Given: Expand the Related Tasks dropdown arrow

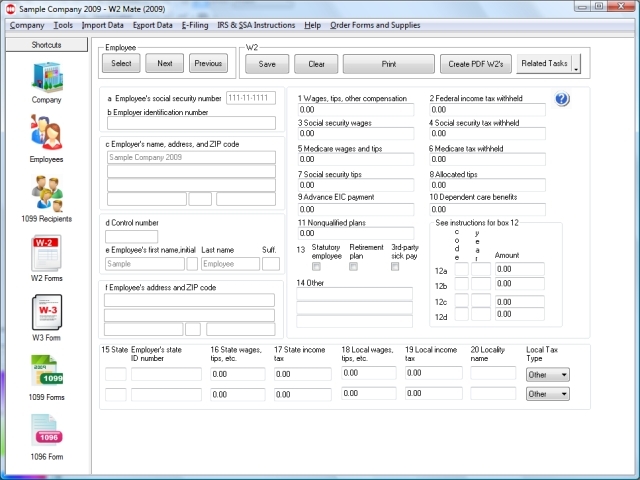Looking at the screenshot, I should (x=575, y=65).
